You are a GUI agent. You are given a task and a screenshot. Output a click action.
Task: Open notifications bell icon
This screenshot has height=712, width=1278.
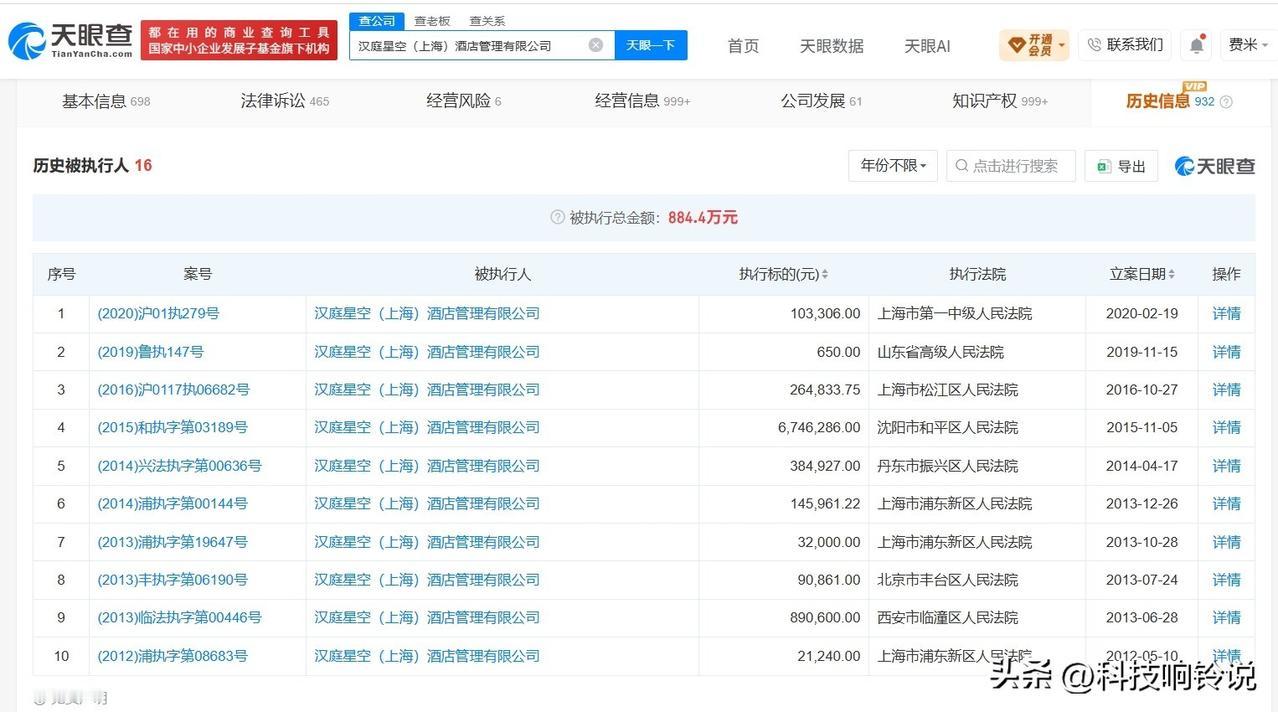point(1196,45)
